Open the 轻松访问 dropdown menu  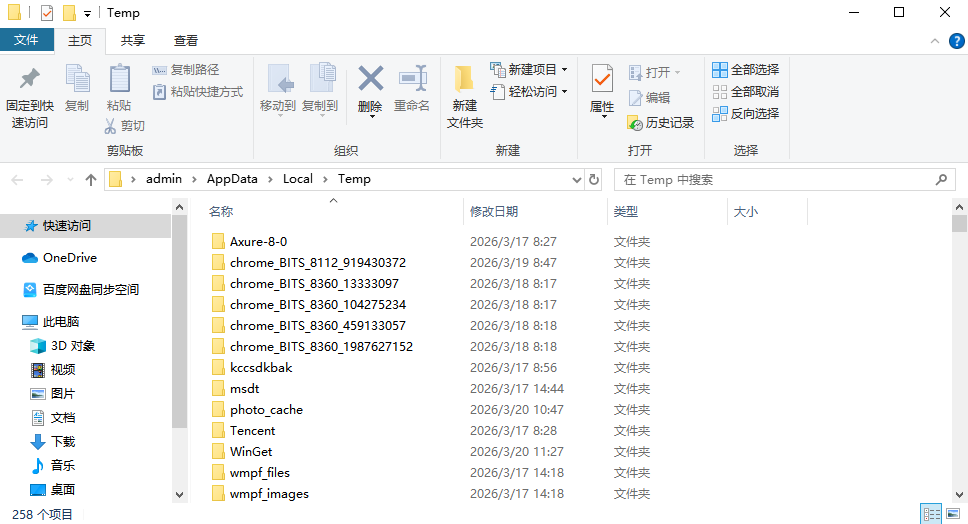tap(564, 92)
